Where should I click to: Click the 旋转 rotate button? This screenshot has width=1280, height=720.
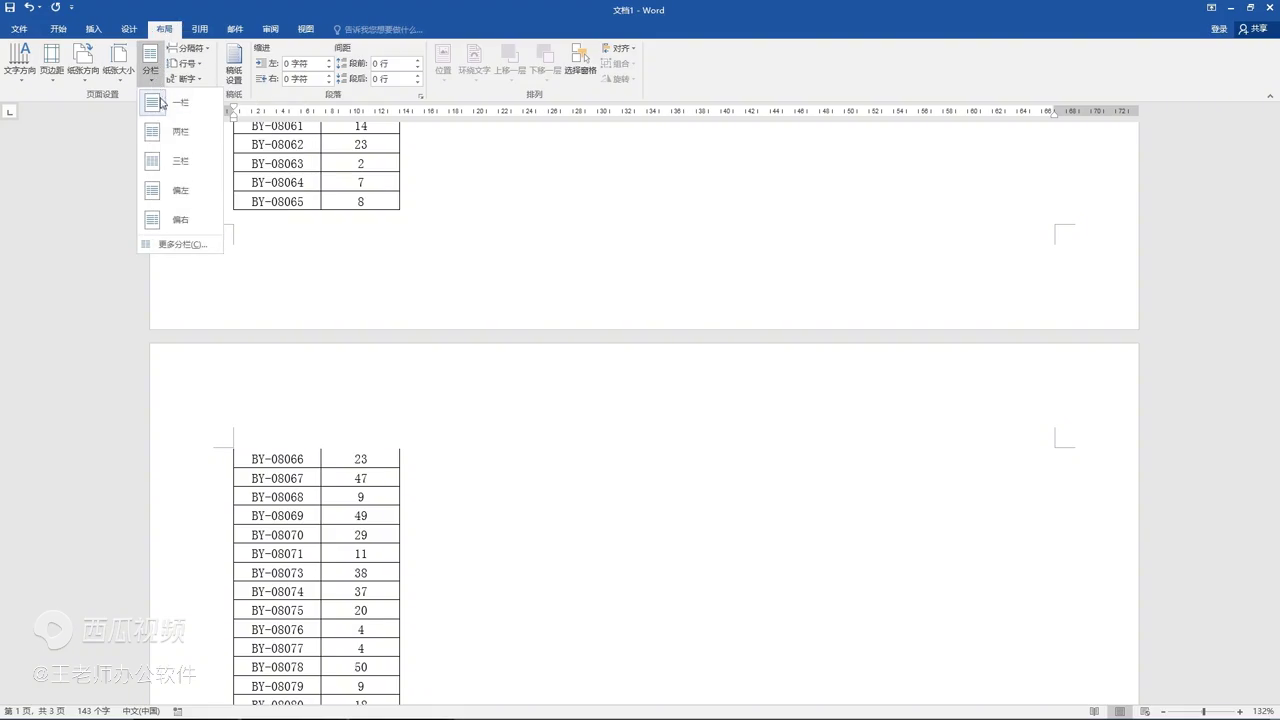point(618,79)
